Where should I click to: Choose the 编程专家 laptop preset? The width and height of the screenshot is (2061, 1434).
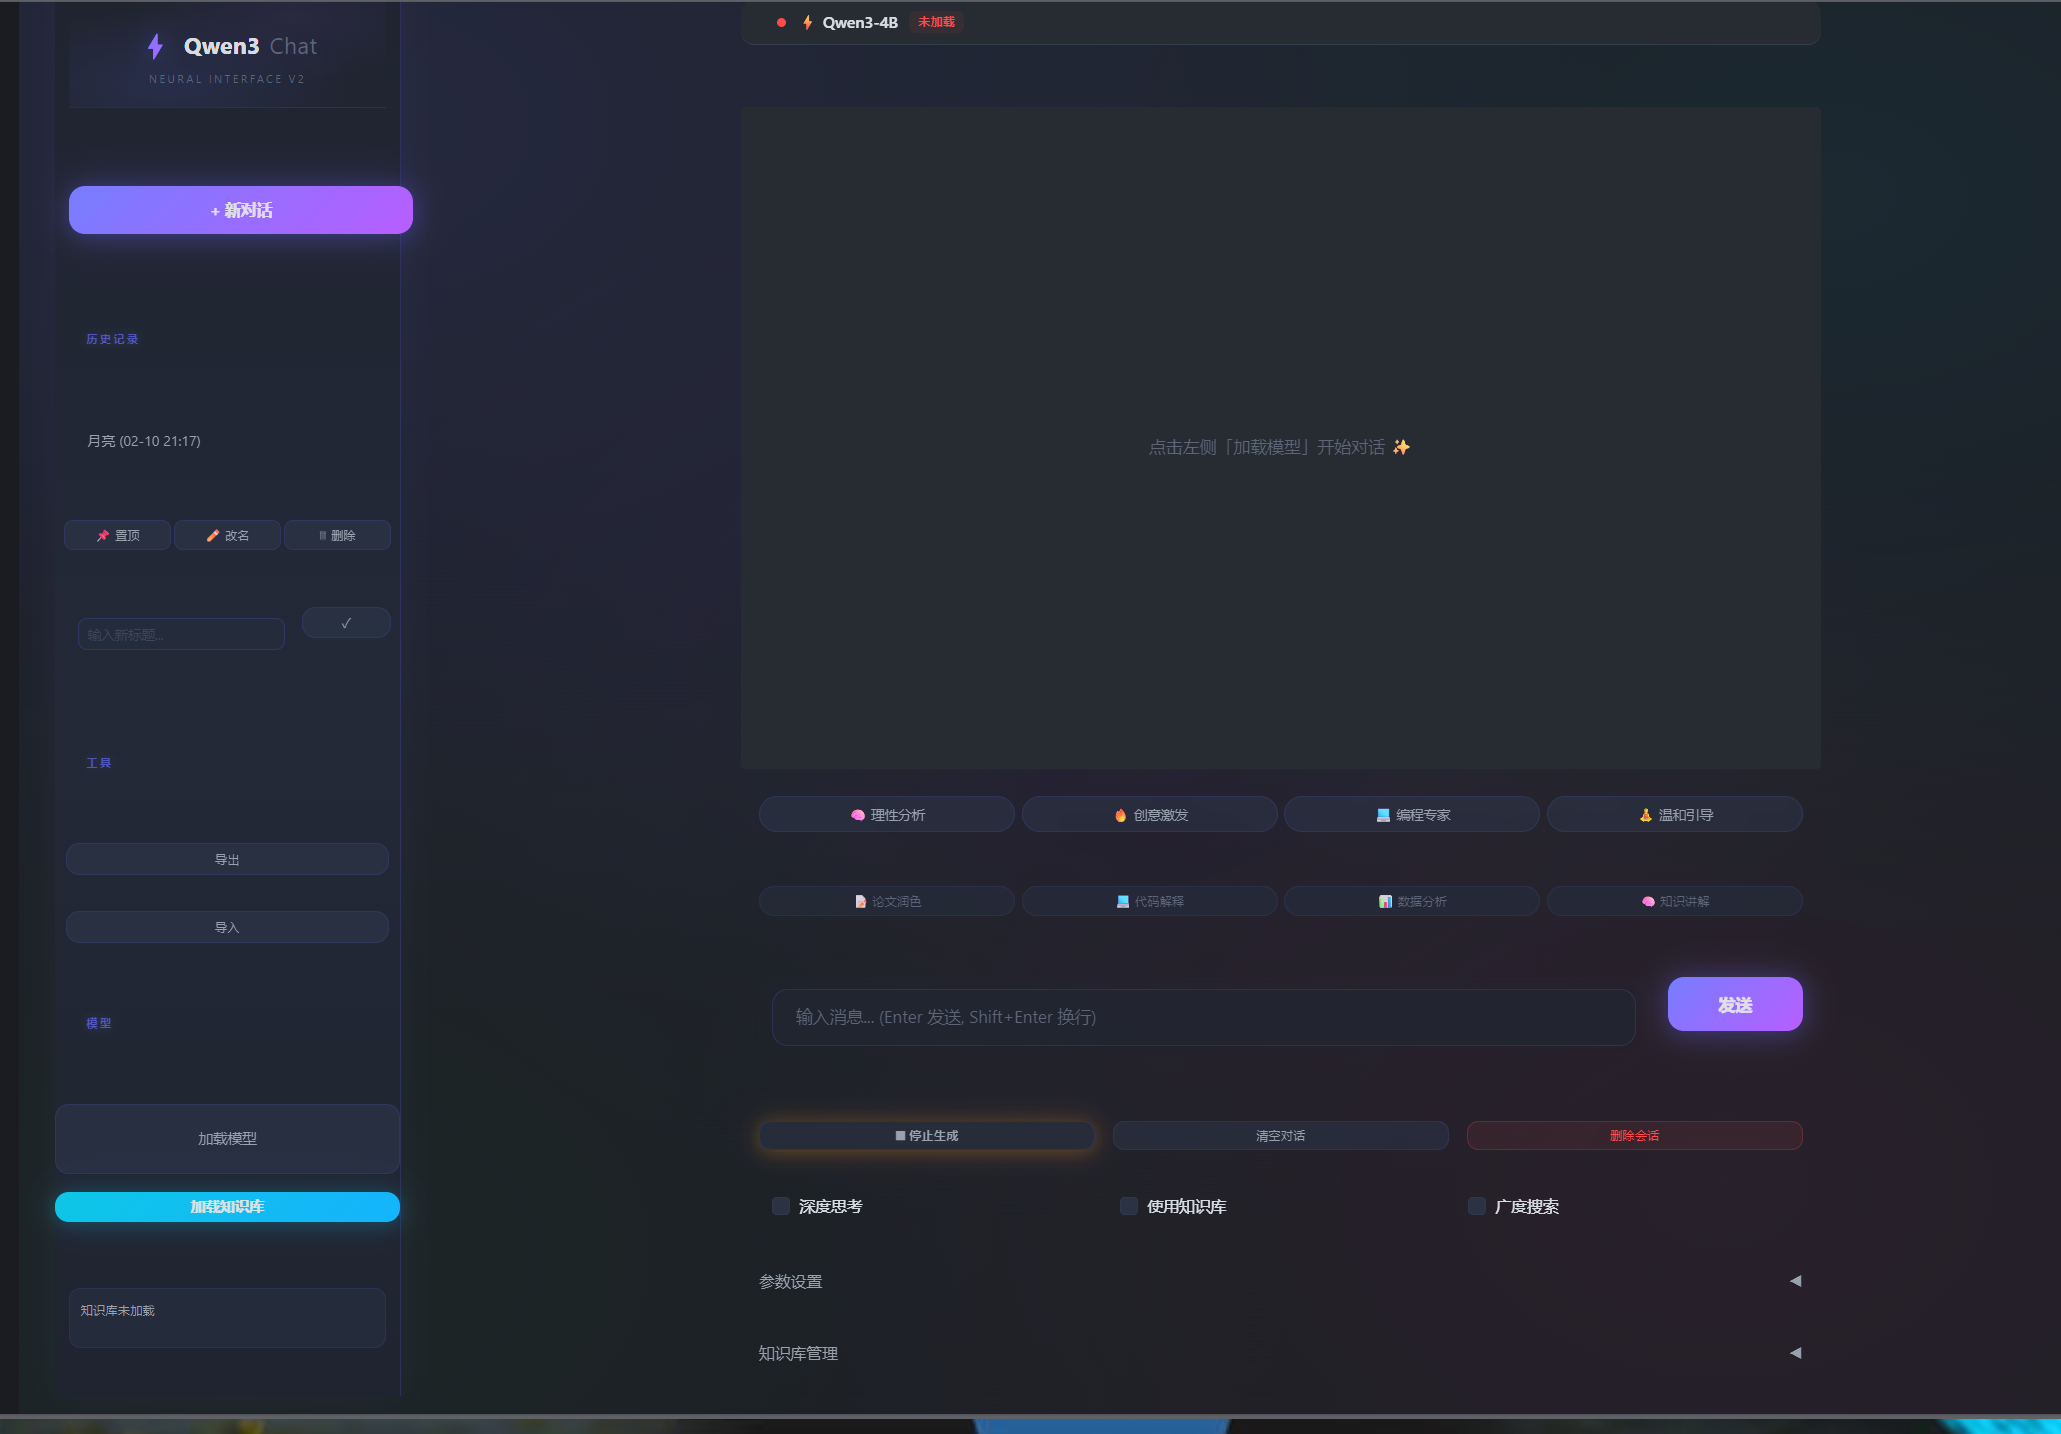(1412, 815)
